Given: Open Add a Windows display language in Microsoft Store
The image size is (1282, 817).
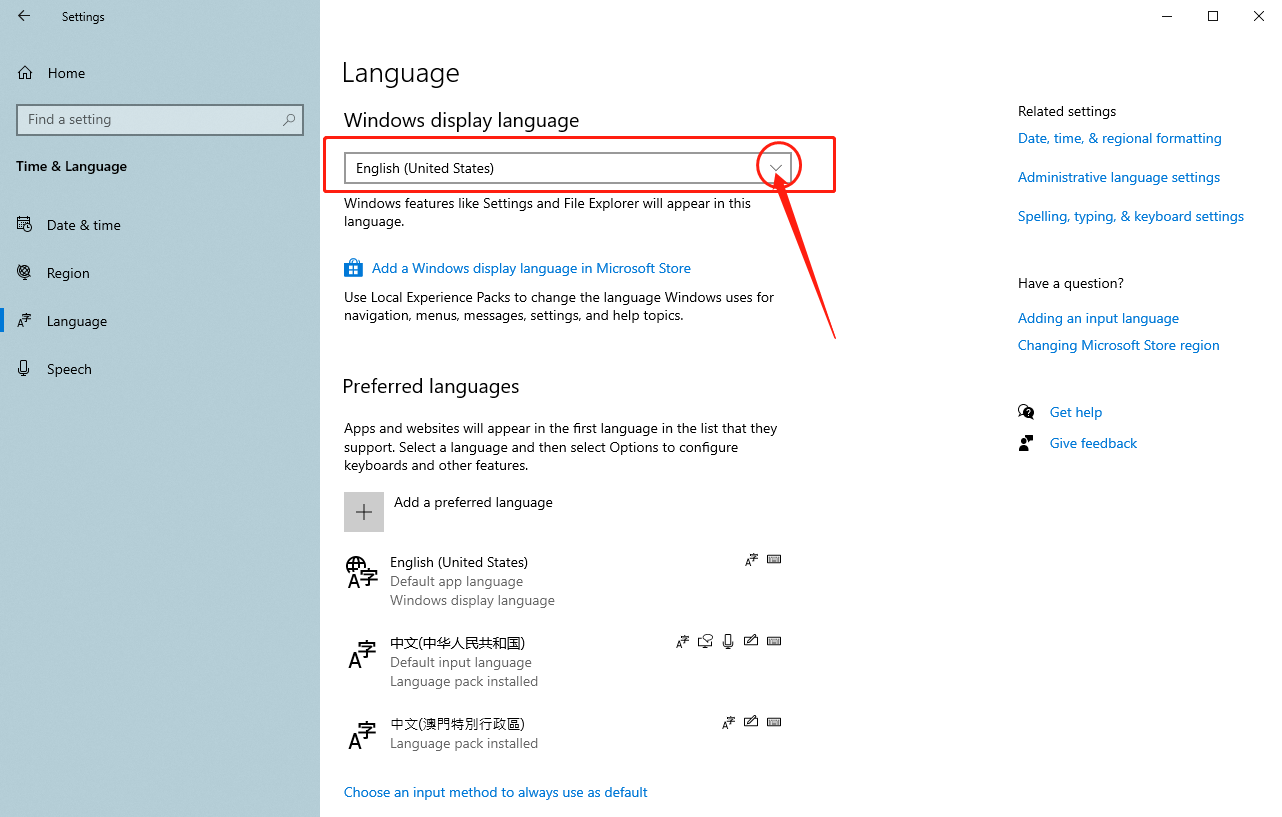Looking at the screenshot, I should pos(531,268).
